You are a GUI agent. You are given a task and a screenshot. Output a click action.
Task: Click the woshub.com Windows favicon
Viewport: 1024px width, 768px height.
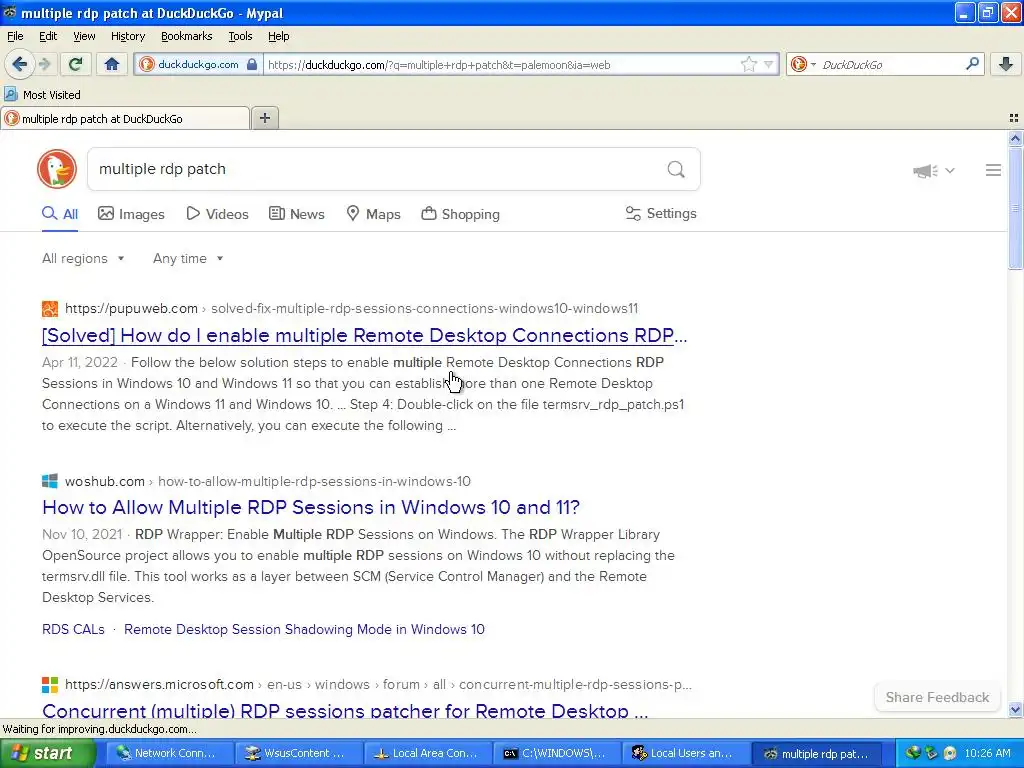[x=50, y=481]
